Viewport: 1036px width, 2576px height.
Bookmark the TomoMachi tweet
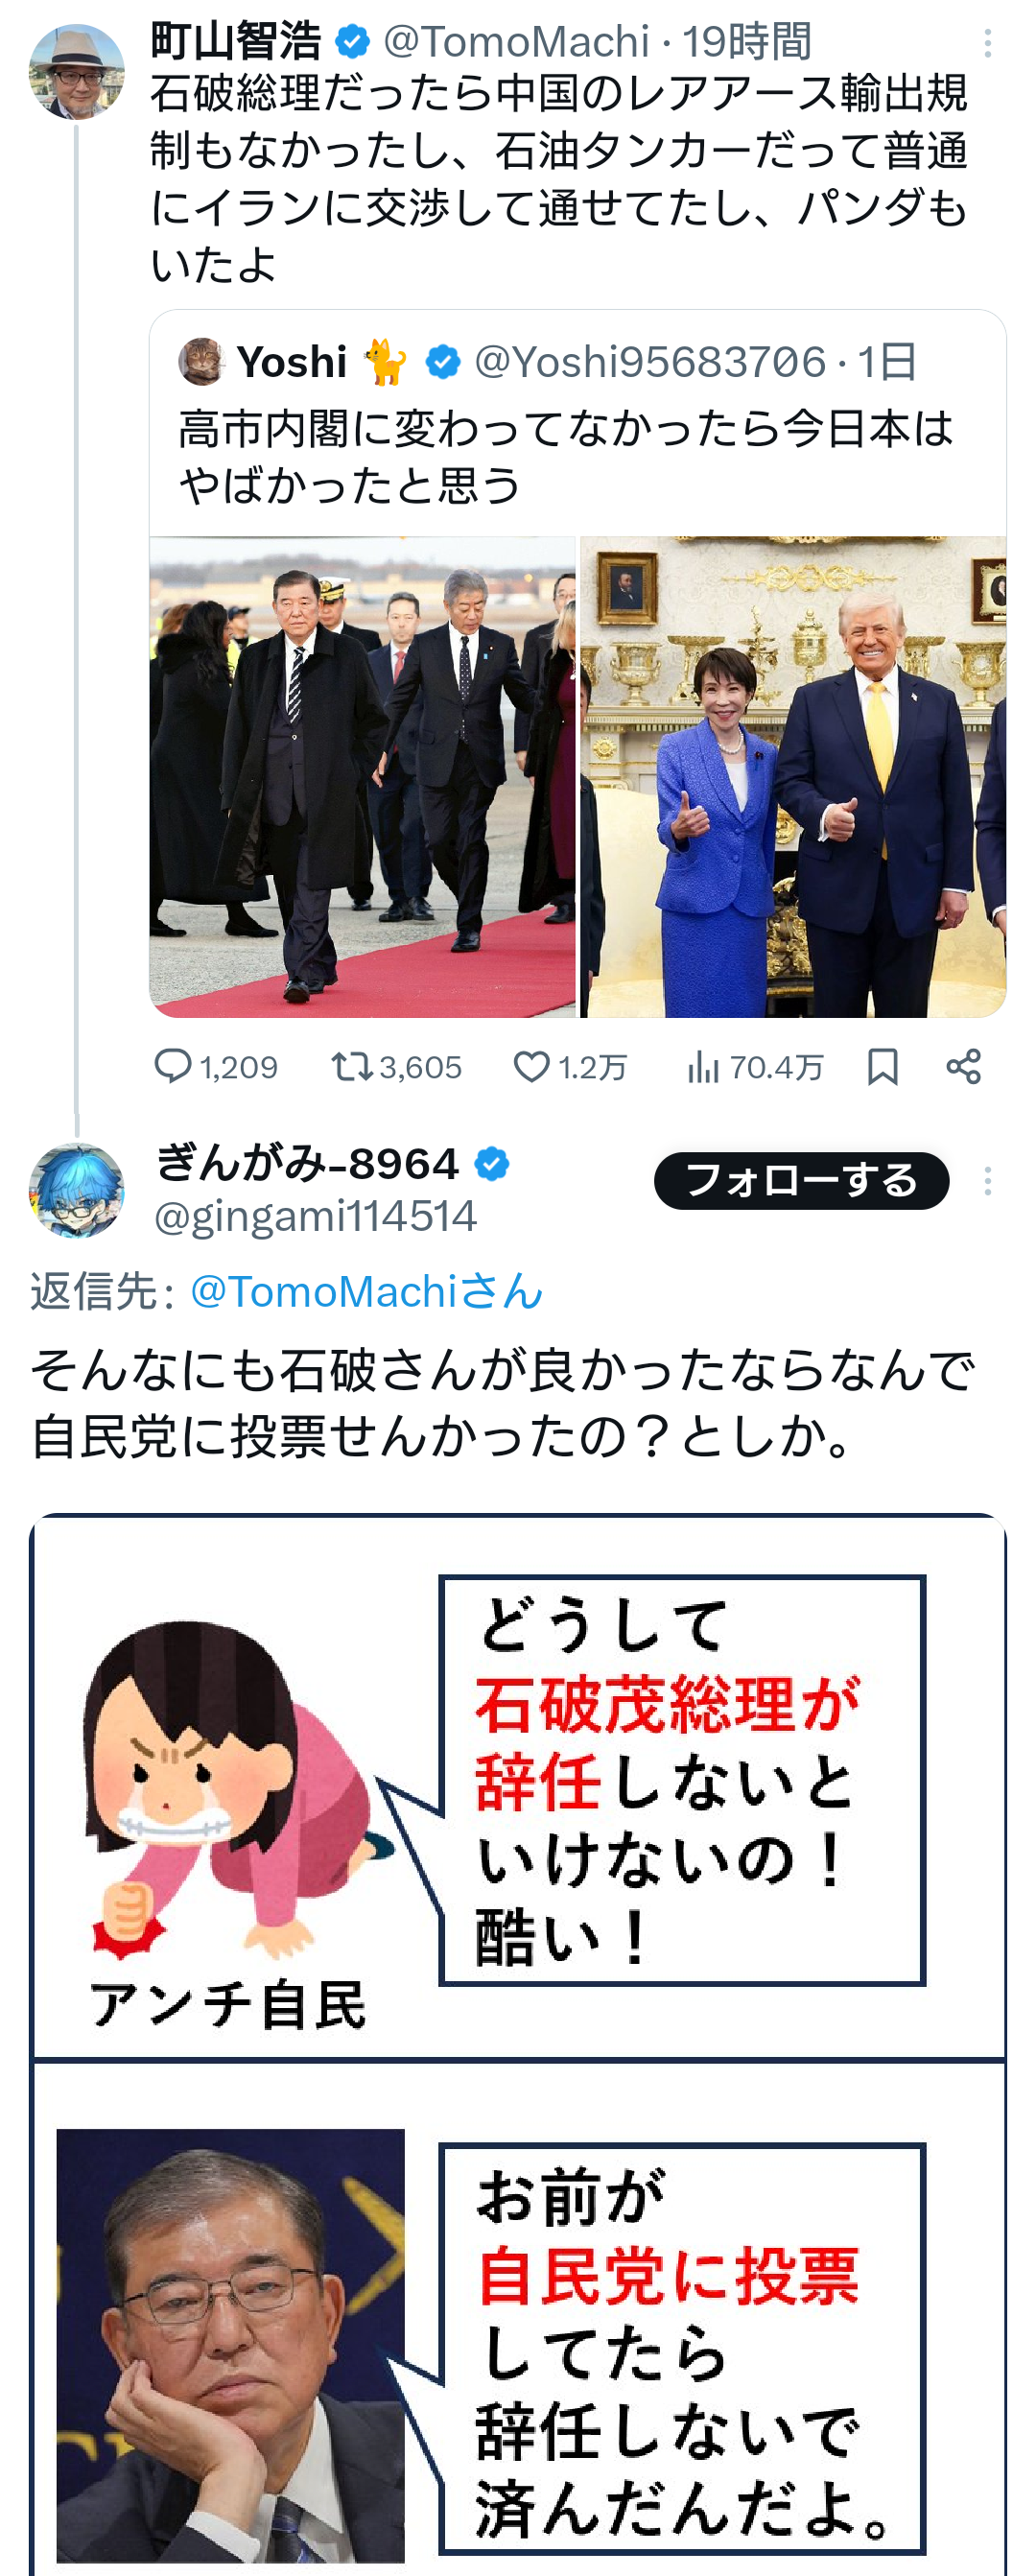click(x=882, y=1067)
